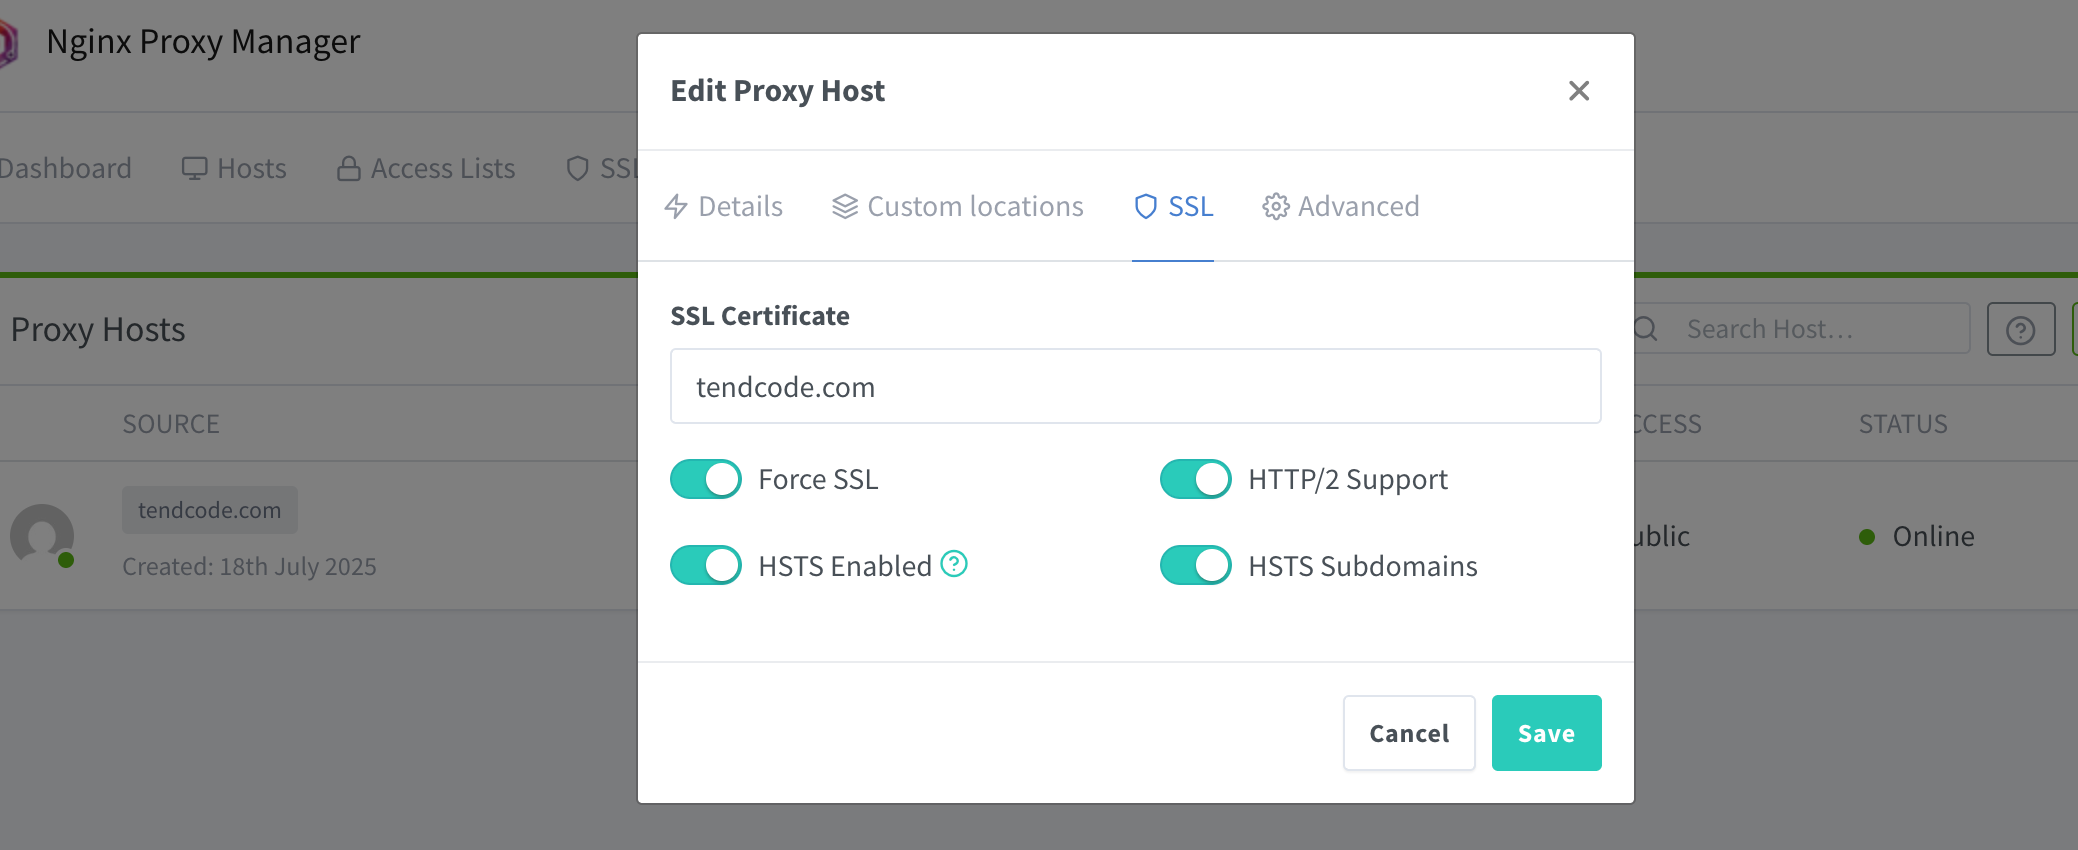Screen dimensions: 2078x850
Task: Open the Details tab
Action: click(724, 206)
